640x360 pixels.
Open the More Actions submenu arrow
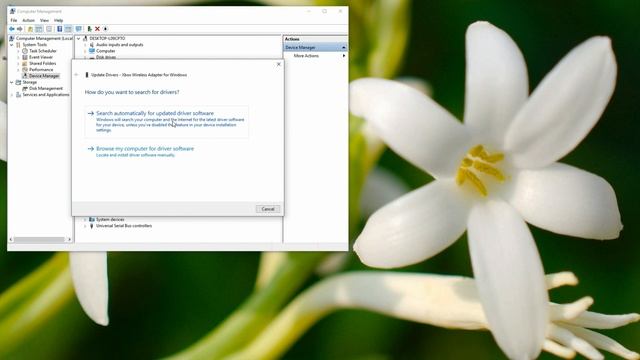pyautogui.click(x=344, y=56)
